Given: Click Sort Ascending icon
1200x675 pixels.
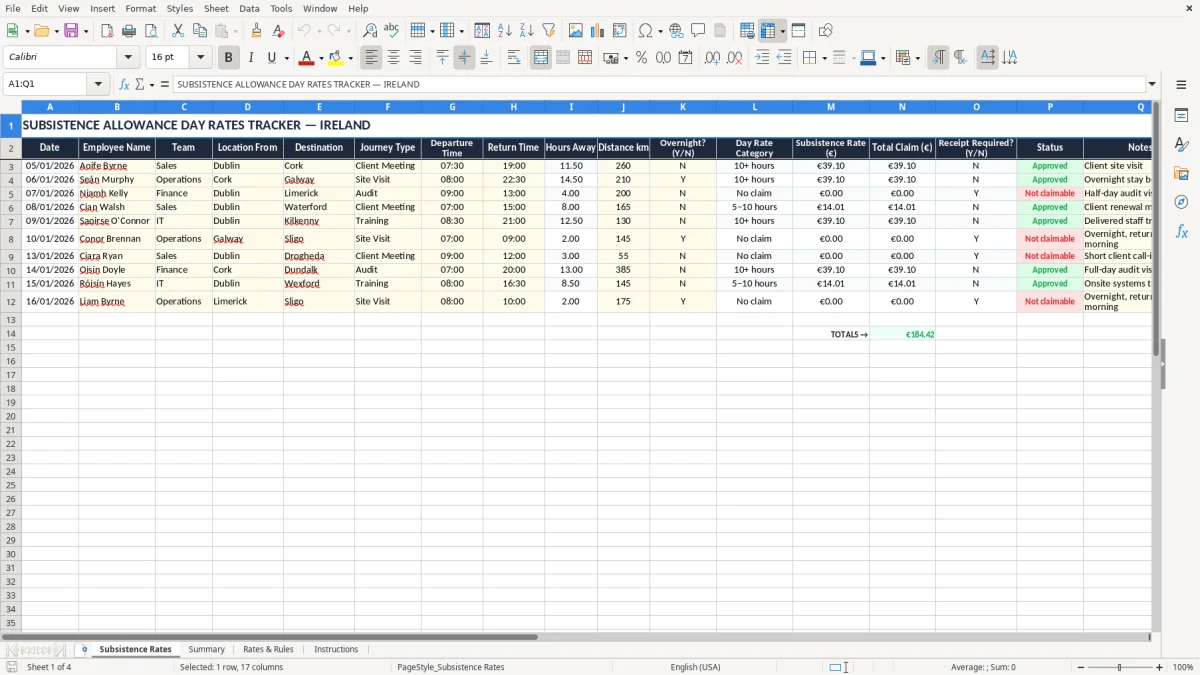Looking at the screenshot, I should click(505, 31).
